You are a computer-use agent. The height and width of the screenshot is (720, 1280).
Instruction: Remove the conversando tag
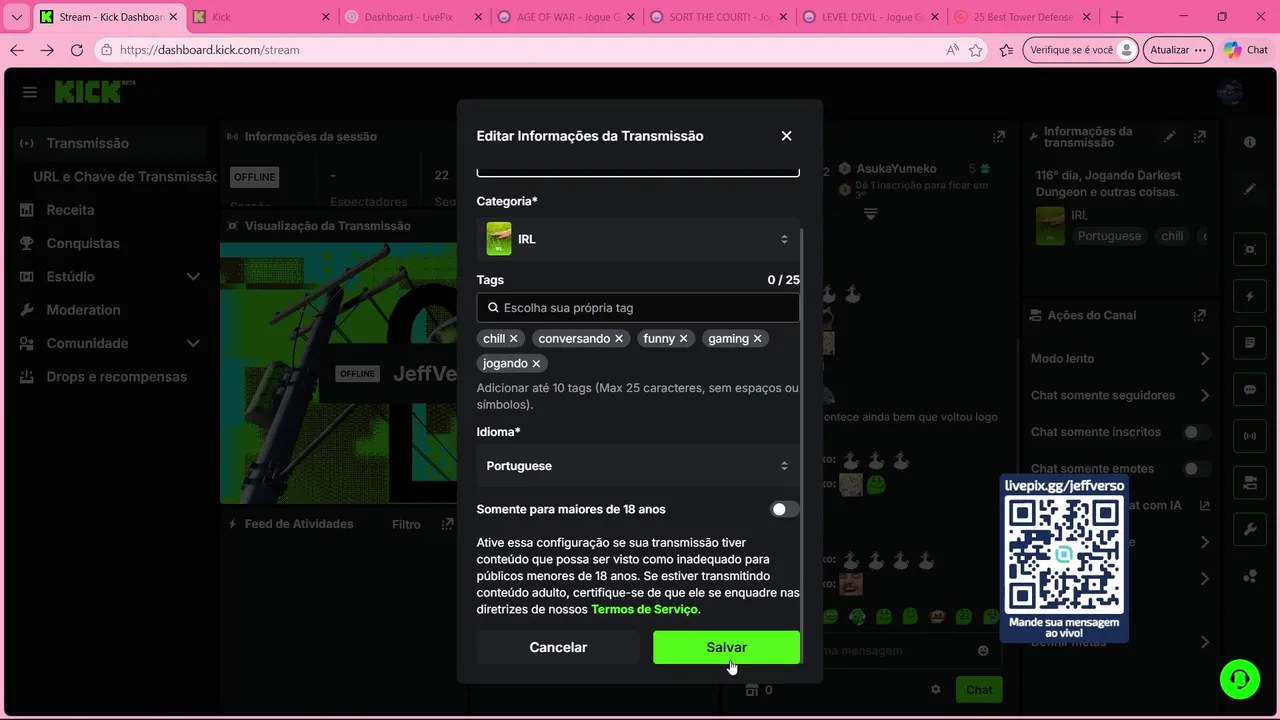coord(619,339)
